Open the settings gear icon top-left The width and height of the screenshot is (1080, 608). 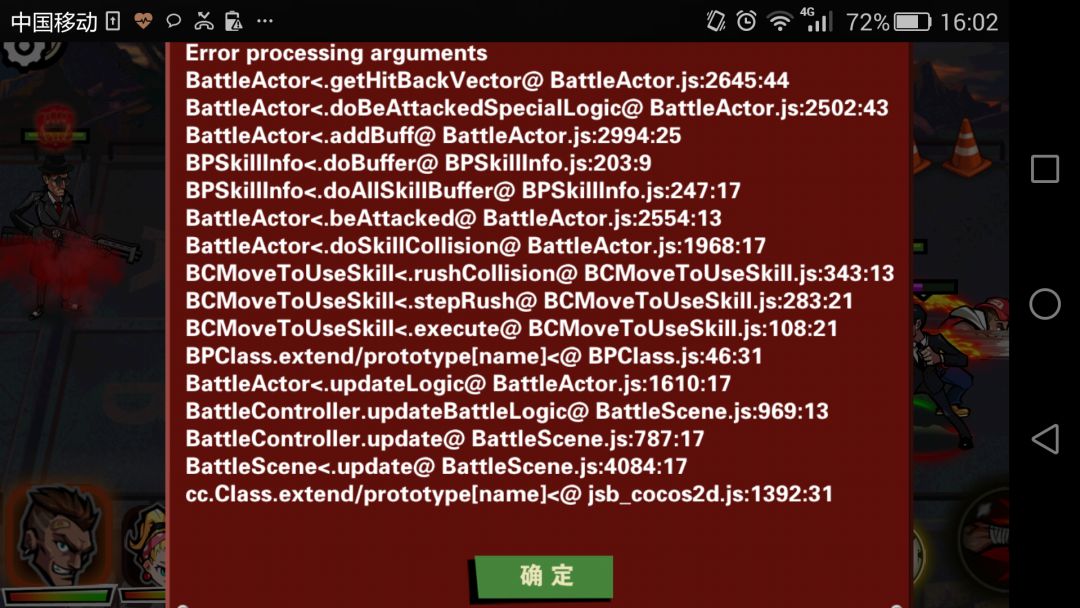[x=29, y=53]
